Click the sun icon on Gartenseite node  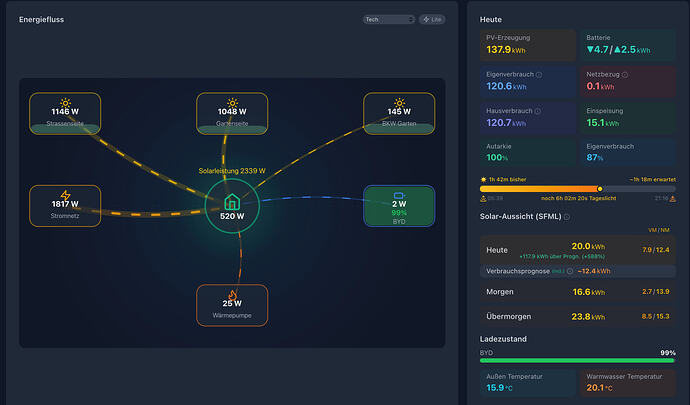(x=232, y=103)
